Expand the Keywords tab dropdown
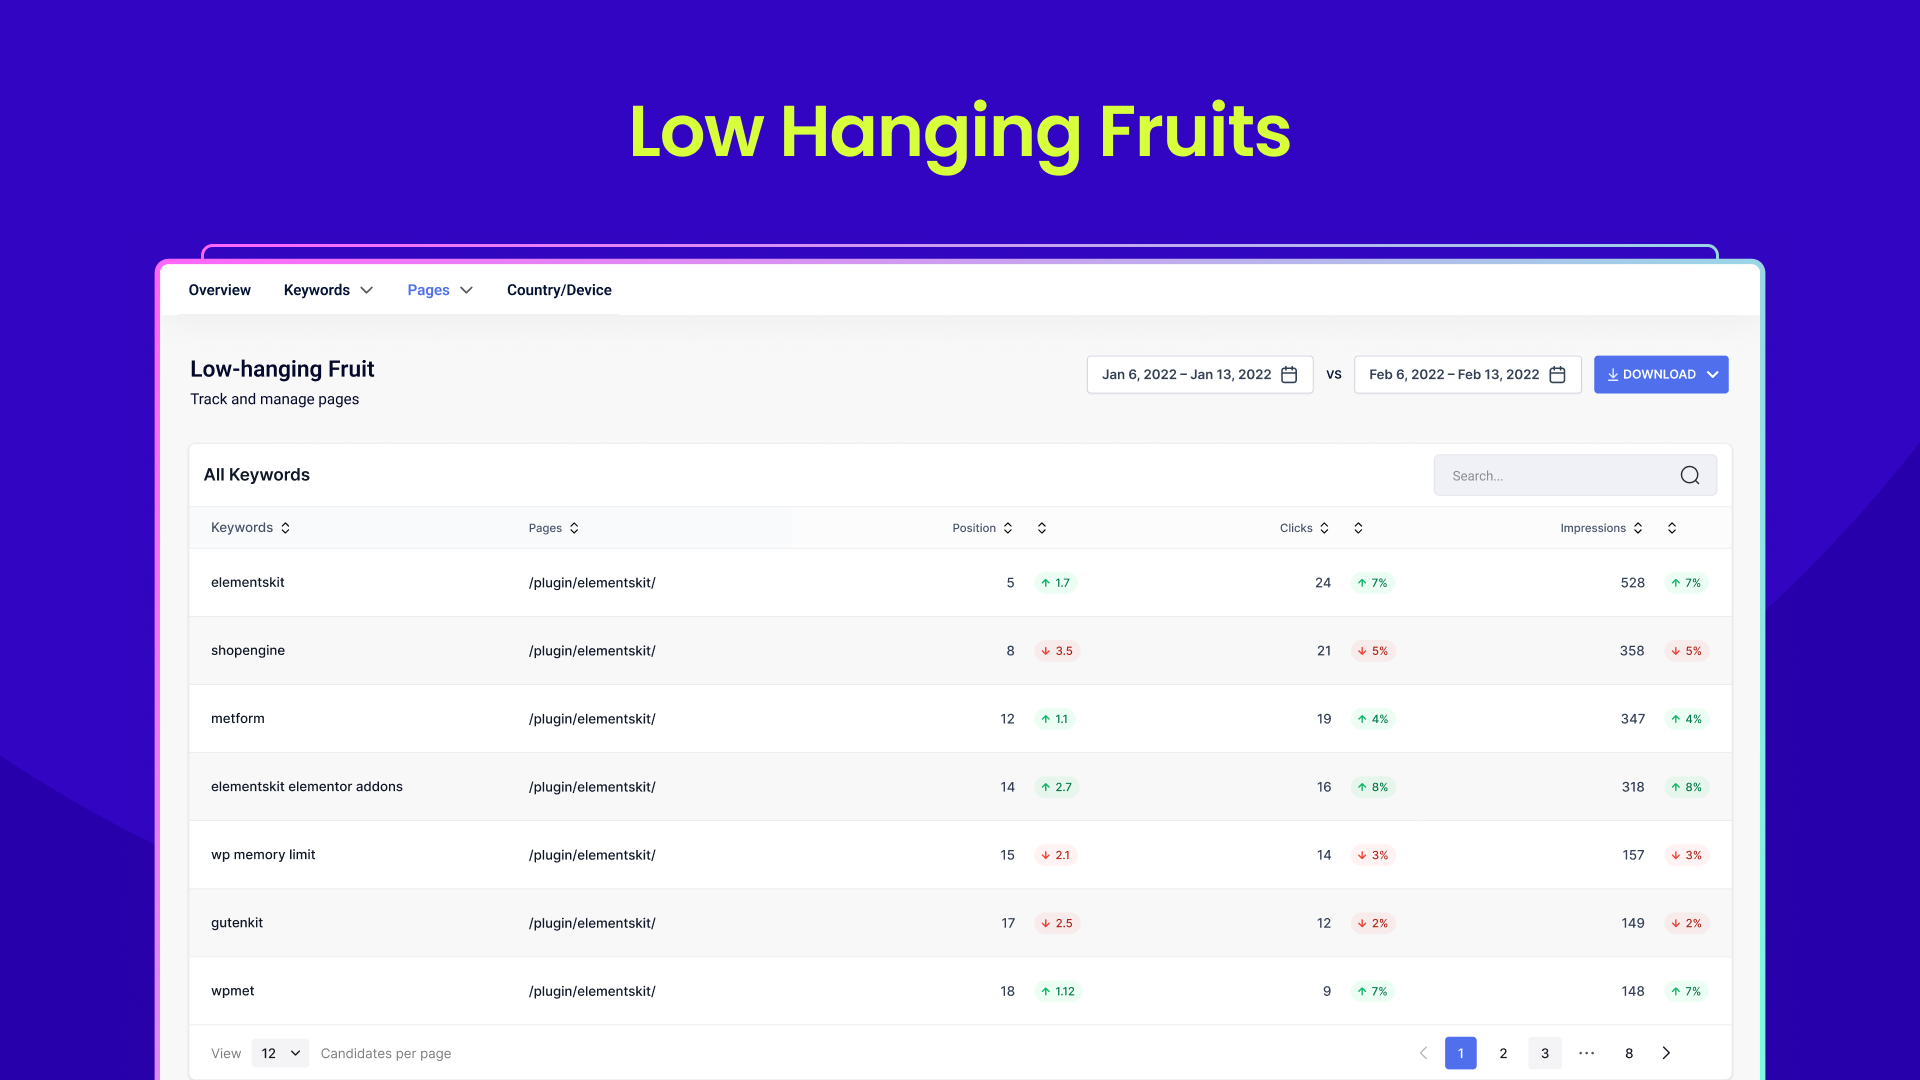 (367, 290)
